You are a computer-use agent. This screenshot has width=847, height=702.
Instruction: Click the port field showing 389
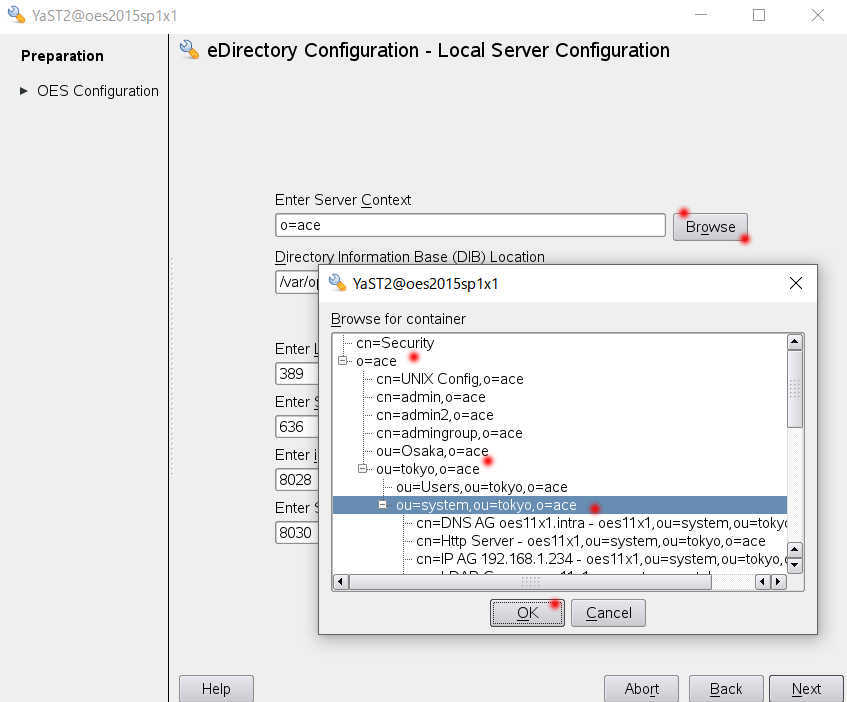click(x=297, y=374)
